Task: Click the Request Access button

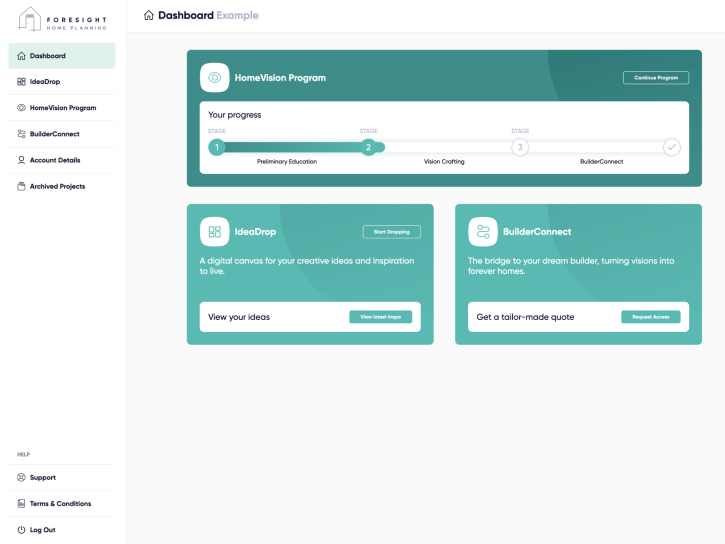Action: pyautogui.click(x=651, y=317)
